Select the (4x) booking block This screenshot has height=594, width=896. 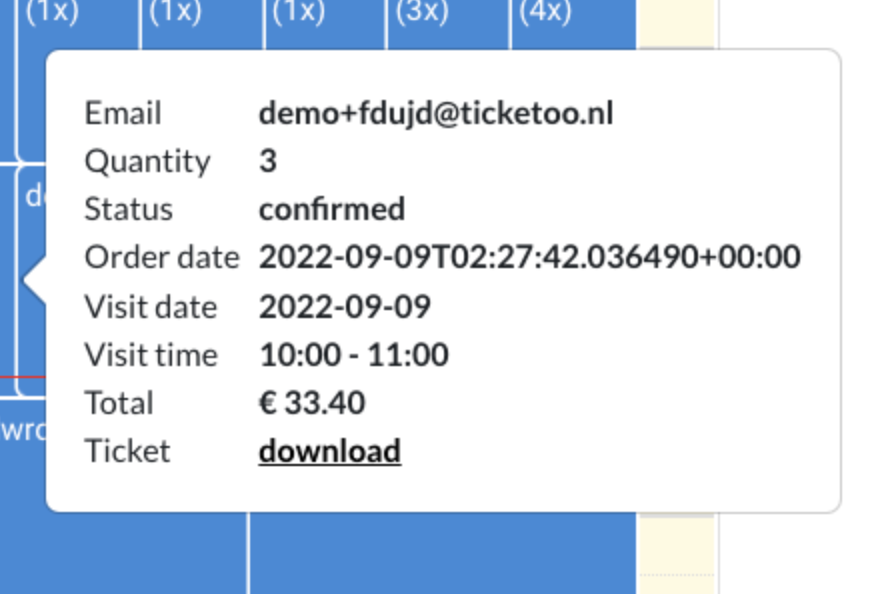pyautogui.click(x=572, y=22)
